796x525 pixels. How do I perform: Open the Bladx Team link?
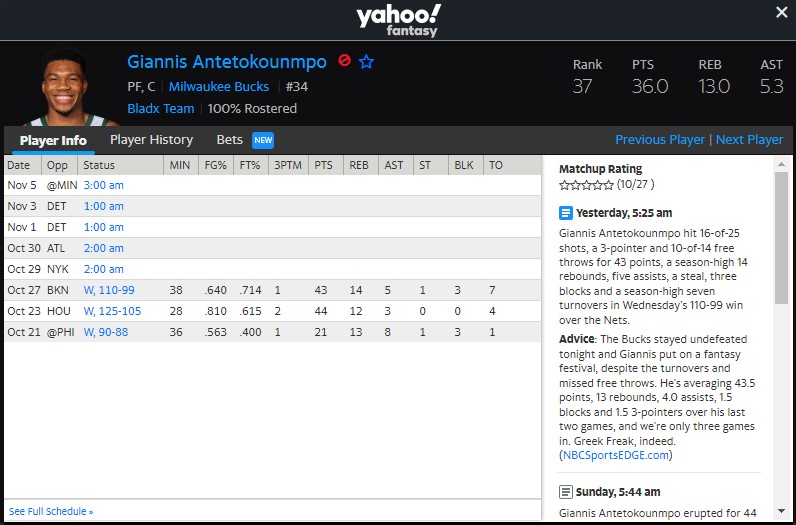[161, 108]
